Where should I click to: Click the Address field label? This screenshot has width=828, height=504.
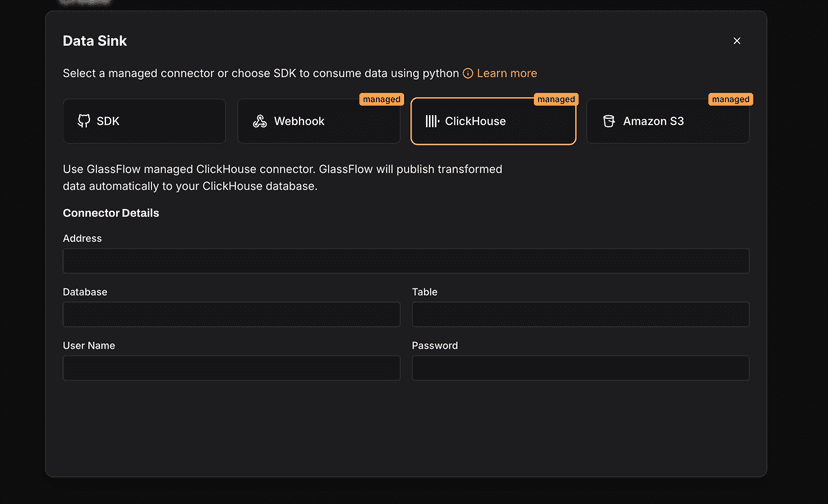[x=82, y=238]
